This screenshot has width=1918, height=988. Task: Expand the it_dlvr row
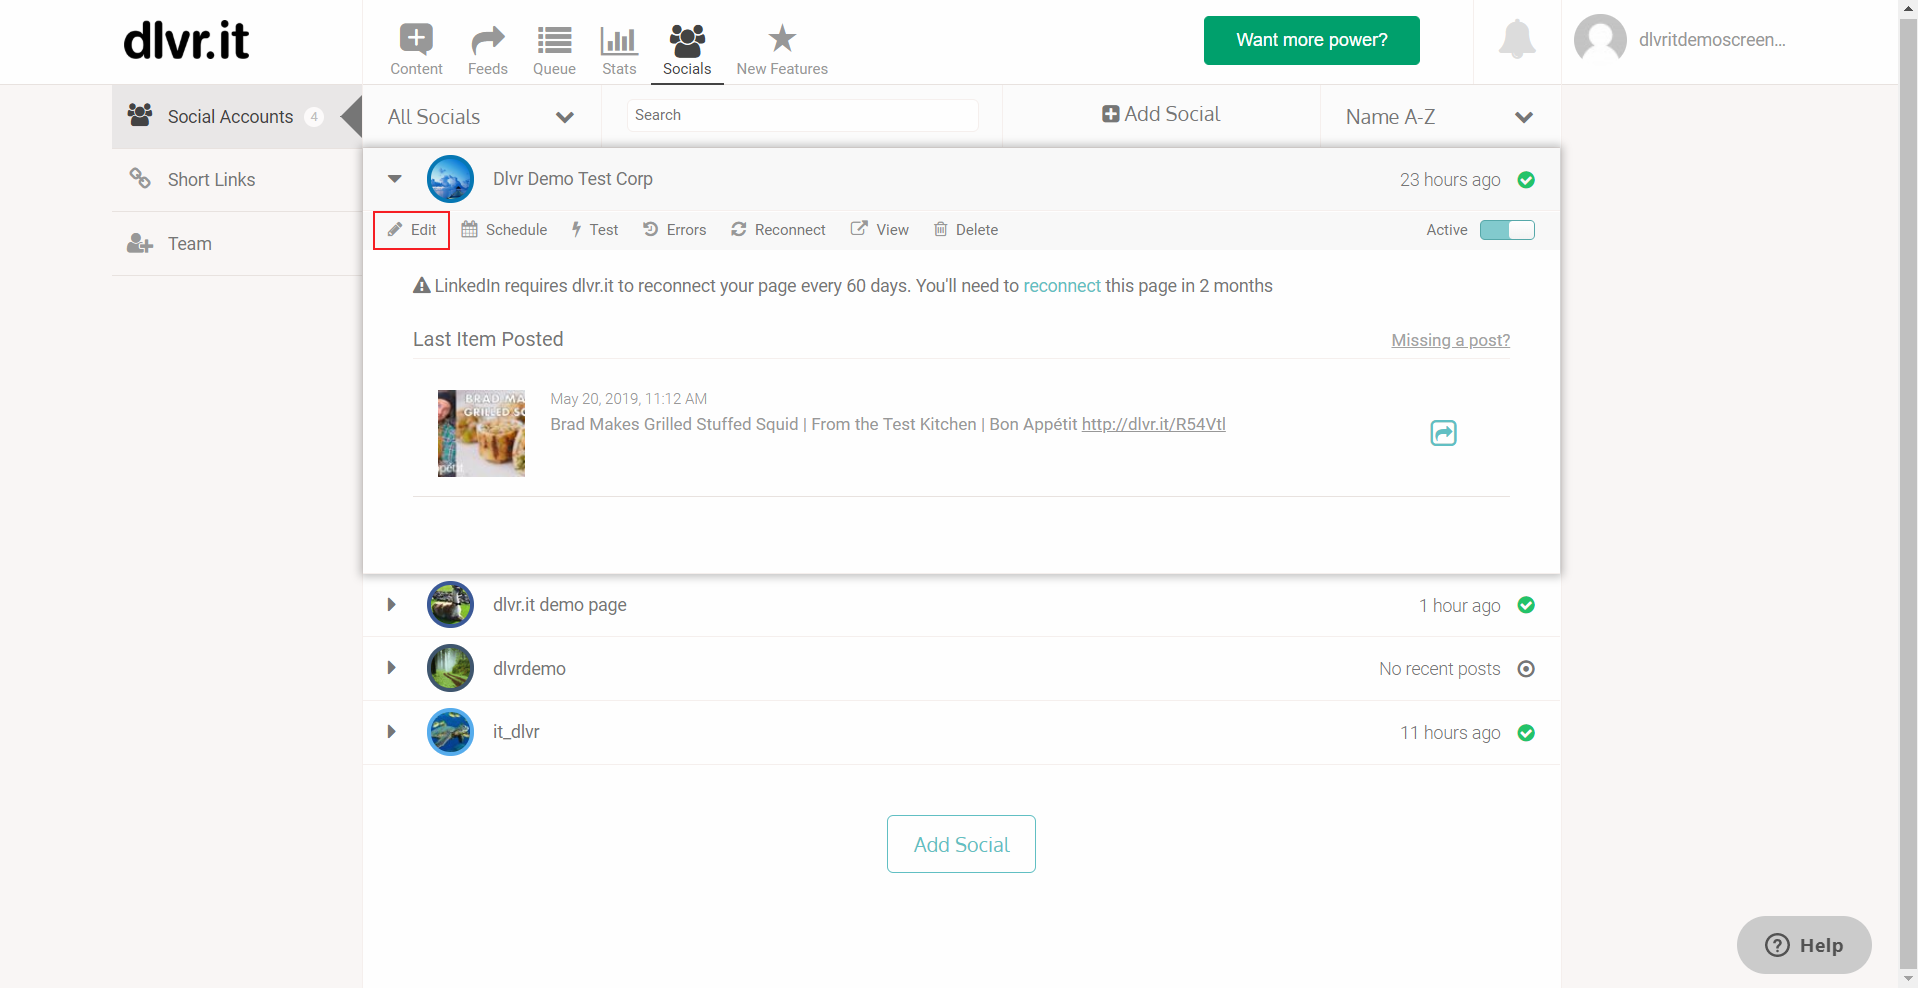coord(392,732)
